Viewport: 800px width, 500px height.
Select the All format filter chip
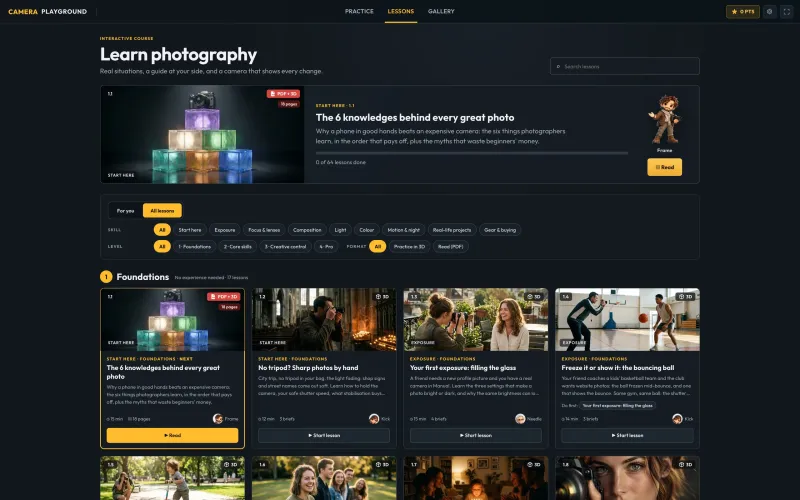coord(378,246)
